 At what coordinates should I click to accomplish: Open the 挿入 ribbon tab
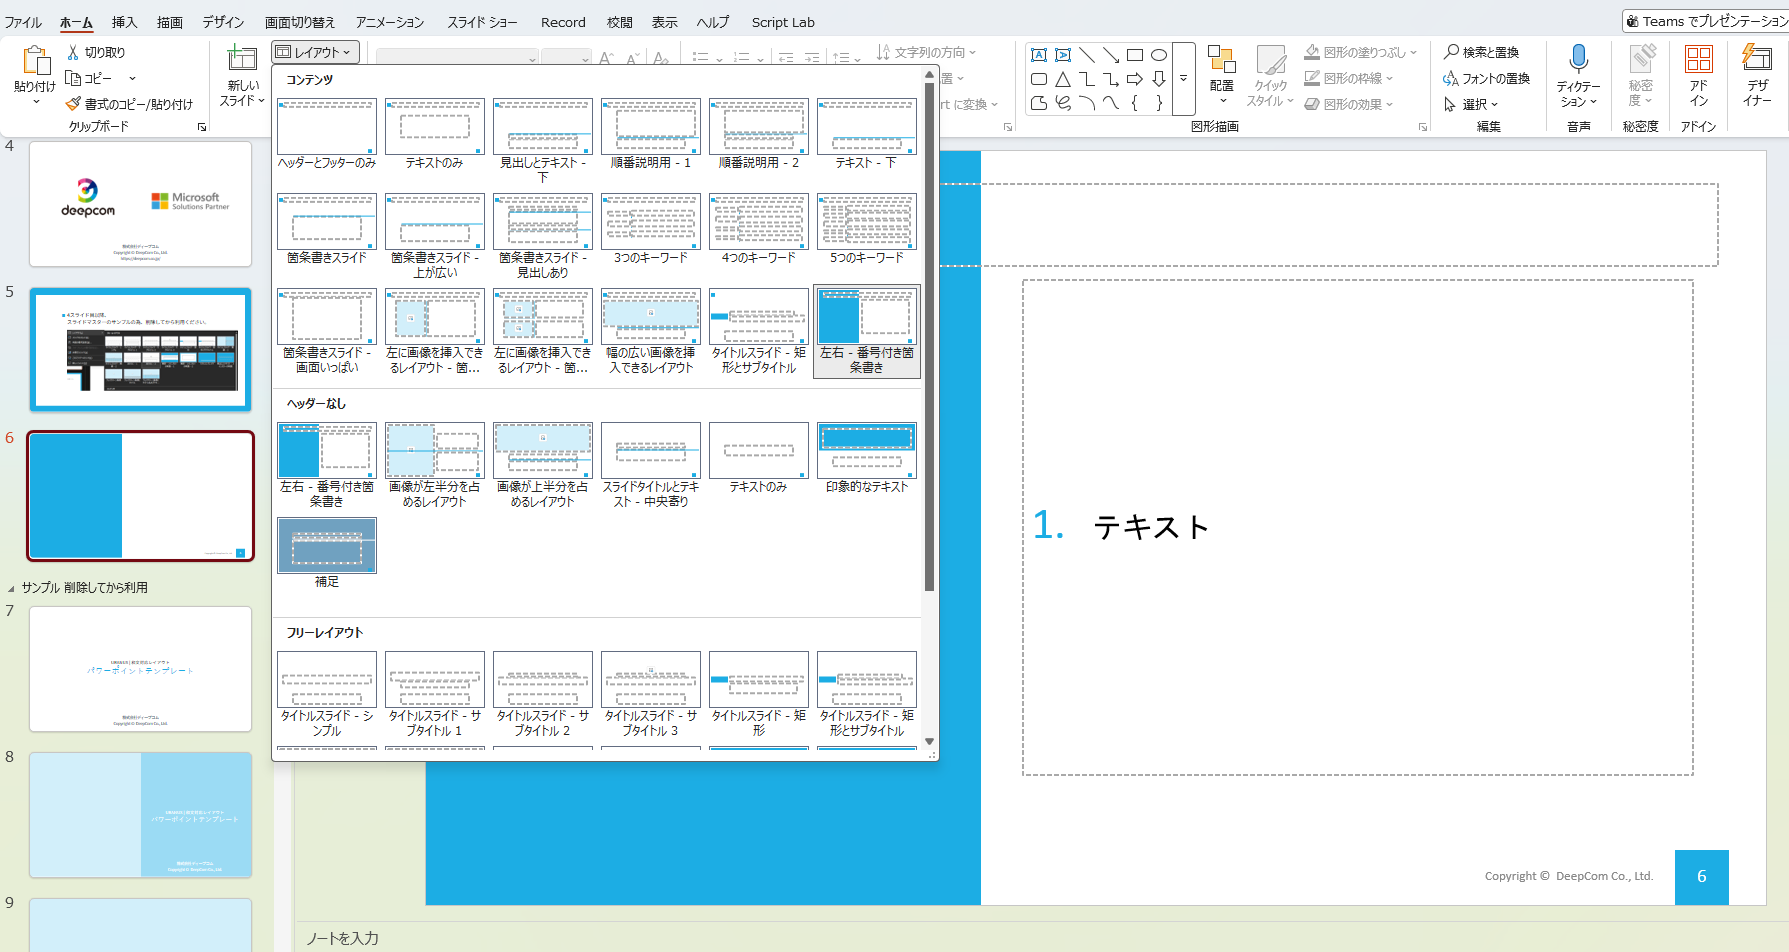pos(124,22)
